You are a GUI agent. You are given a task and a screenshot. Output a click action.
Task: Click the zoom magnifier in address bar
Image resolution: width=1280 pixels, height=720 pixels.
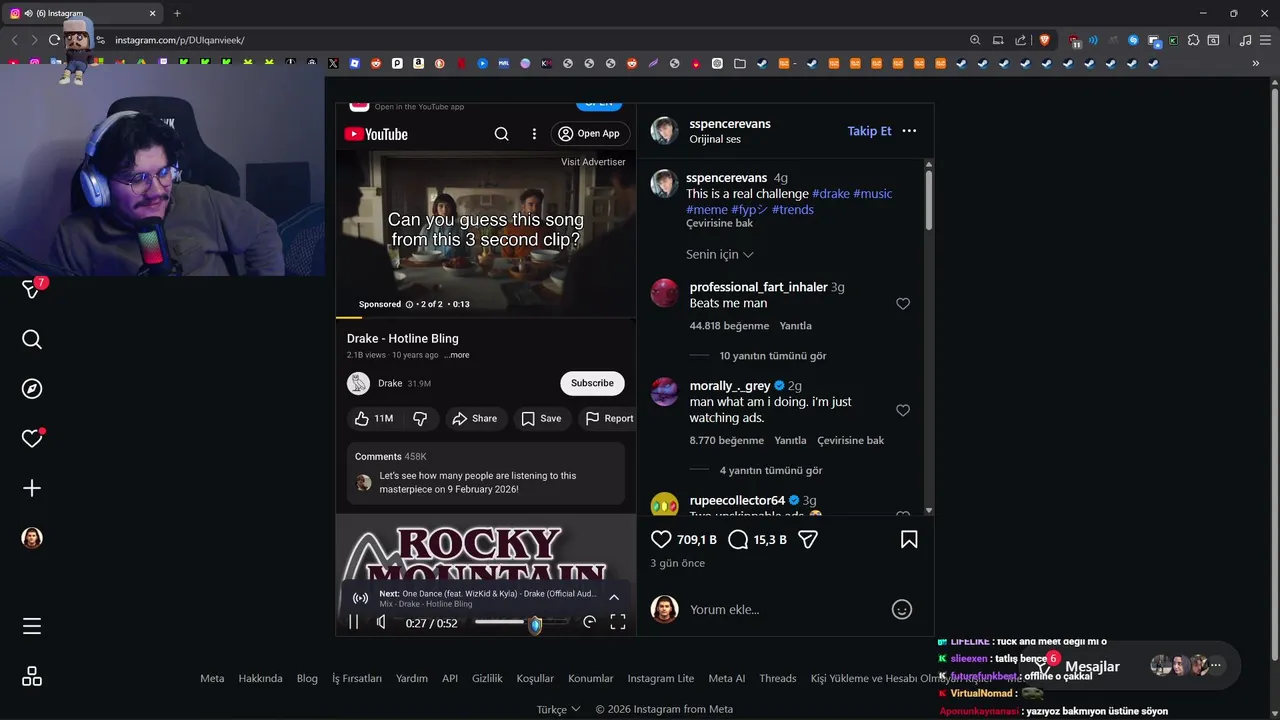pos(975,40)
